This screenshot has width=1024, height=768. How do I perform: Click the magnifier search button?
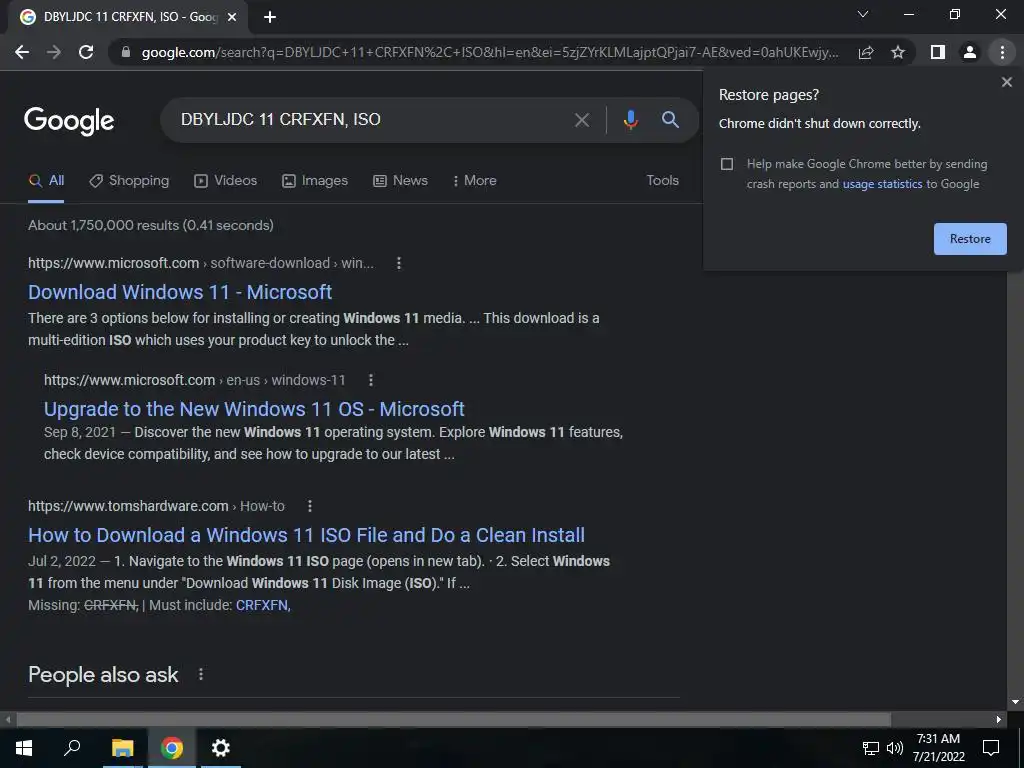[x=670, y=120]
